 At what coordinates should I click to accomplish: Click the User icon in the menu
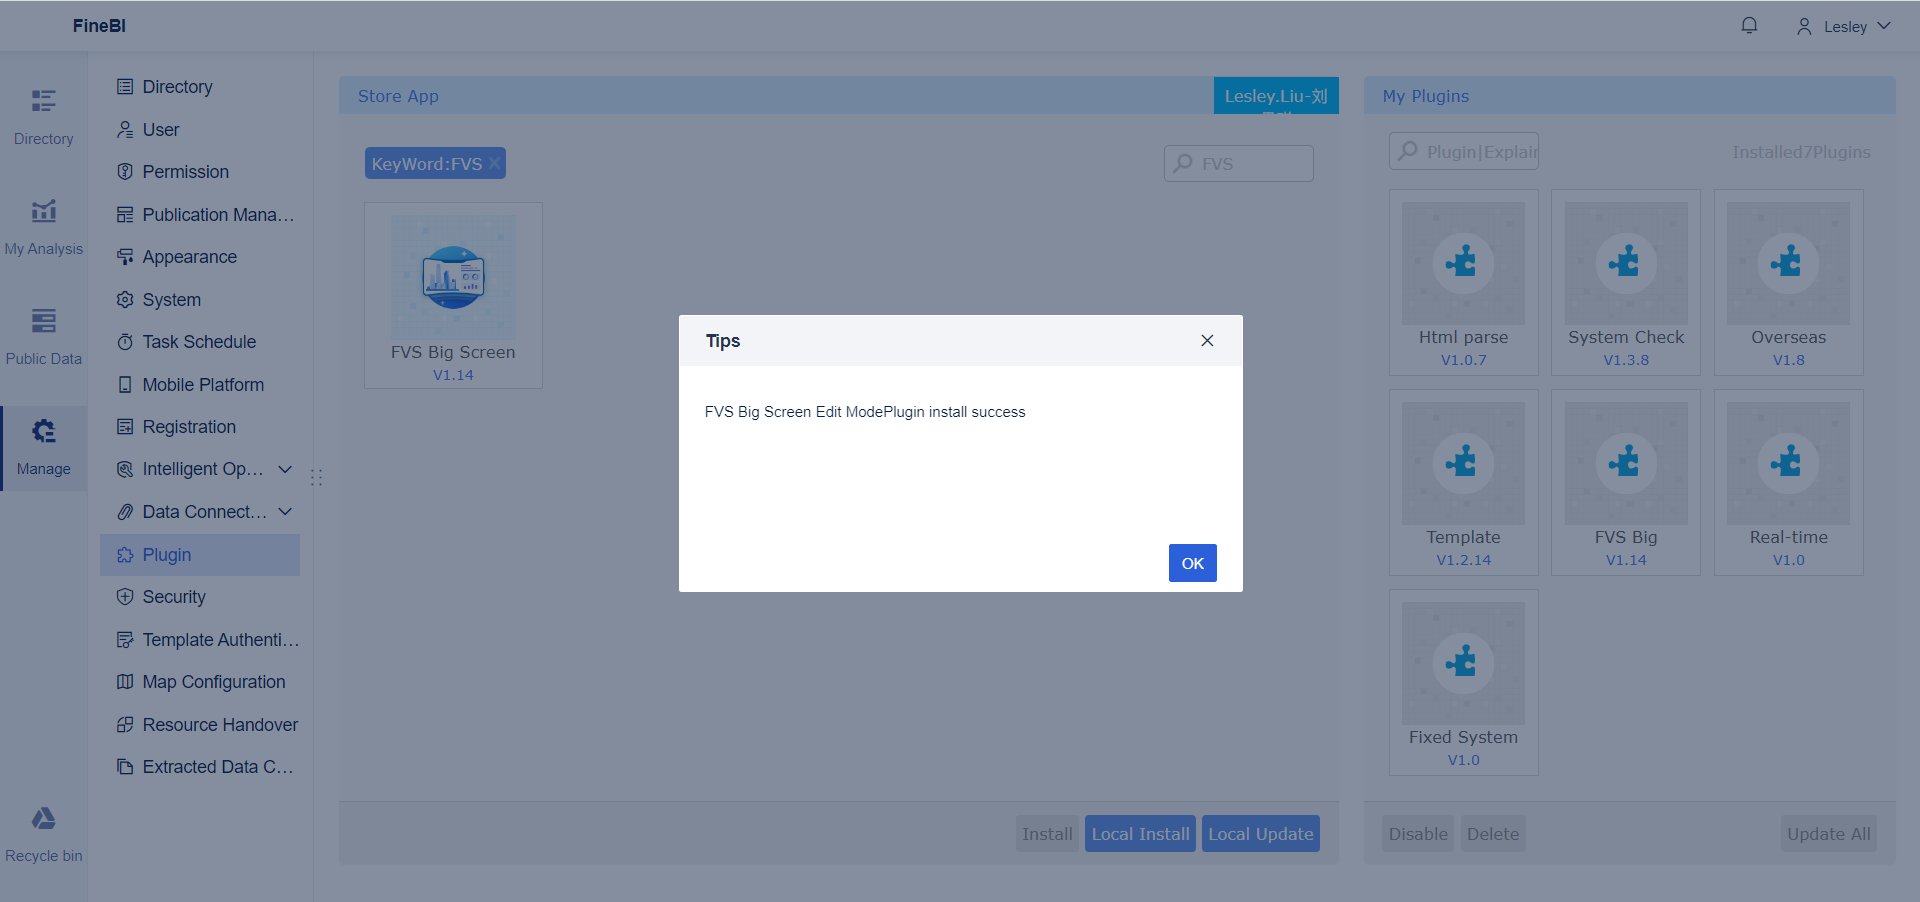point(125,130)
